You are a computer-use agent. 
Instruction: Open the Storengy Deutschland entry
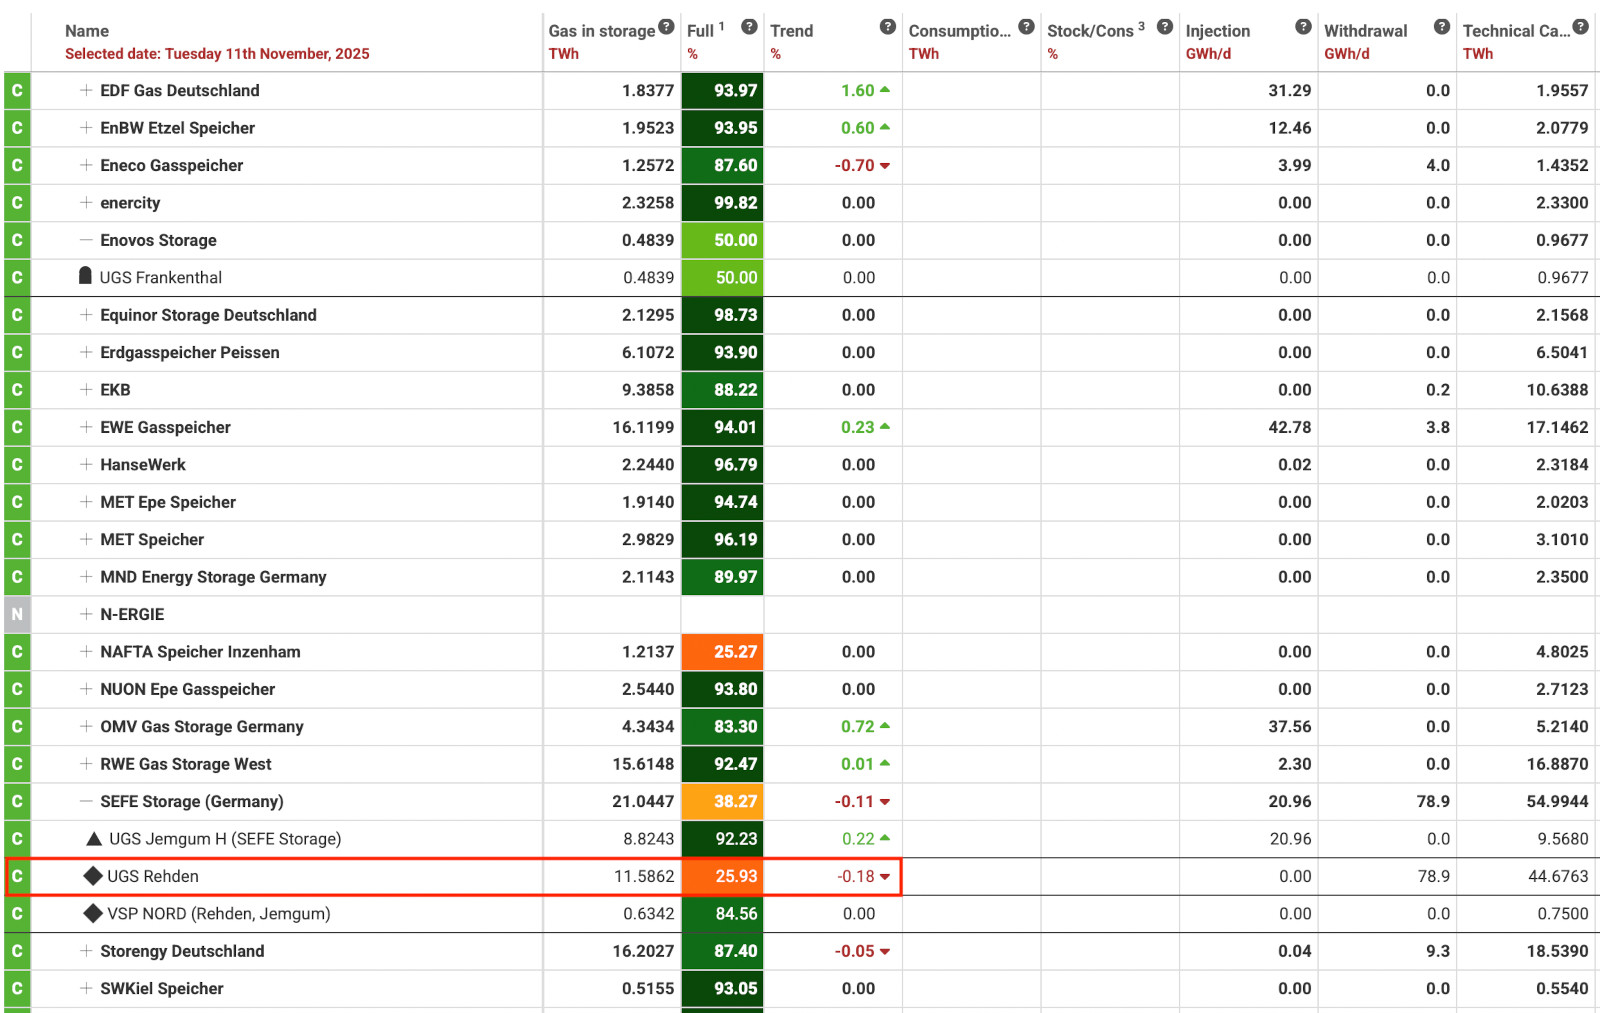182,951
